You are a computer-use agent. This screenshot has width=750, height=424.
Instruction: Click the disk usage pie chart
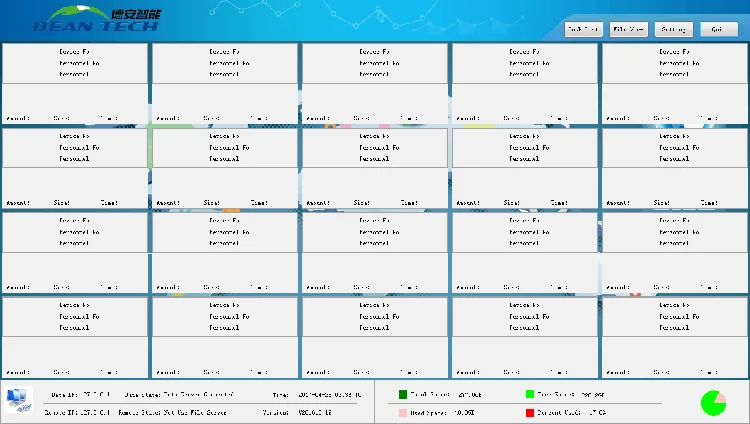tap(713, 403)
